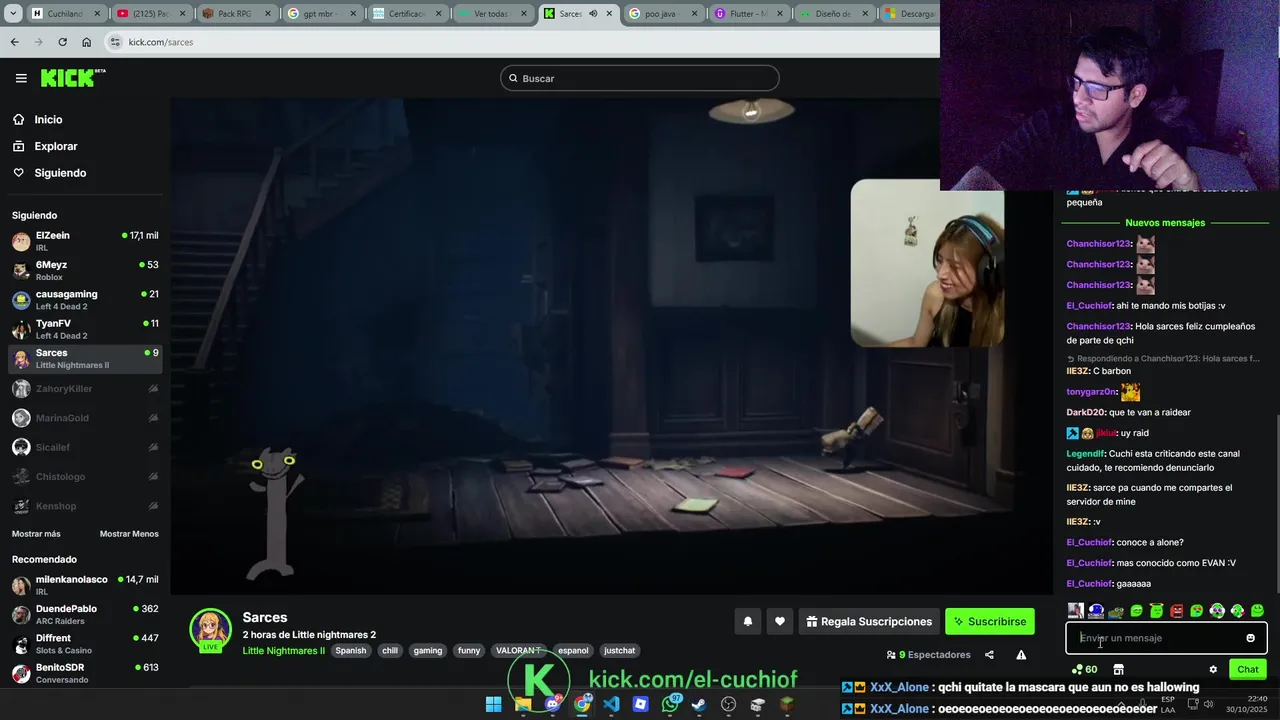Click the KICK logo

tap(72, 78)
